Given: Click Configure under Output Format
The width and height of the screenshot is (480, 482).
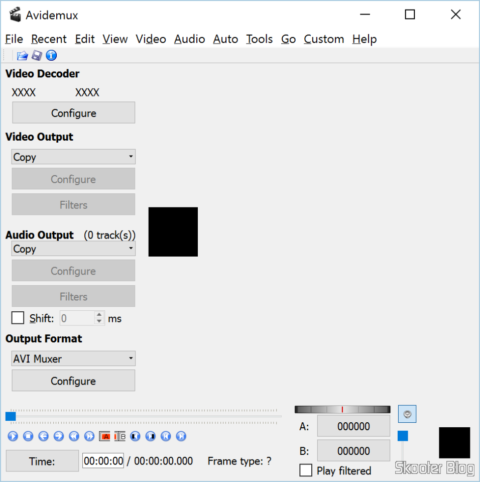Looking at the screenshot, I should [x=73, y=381].
